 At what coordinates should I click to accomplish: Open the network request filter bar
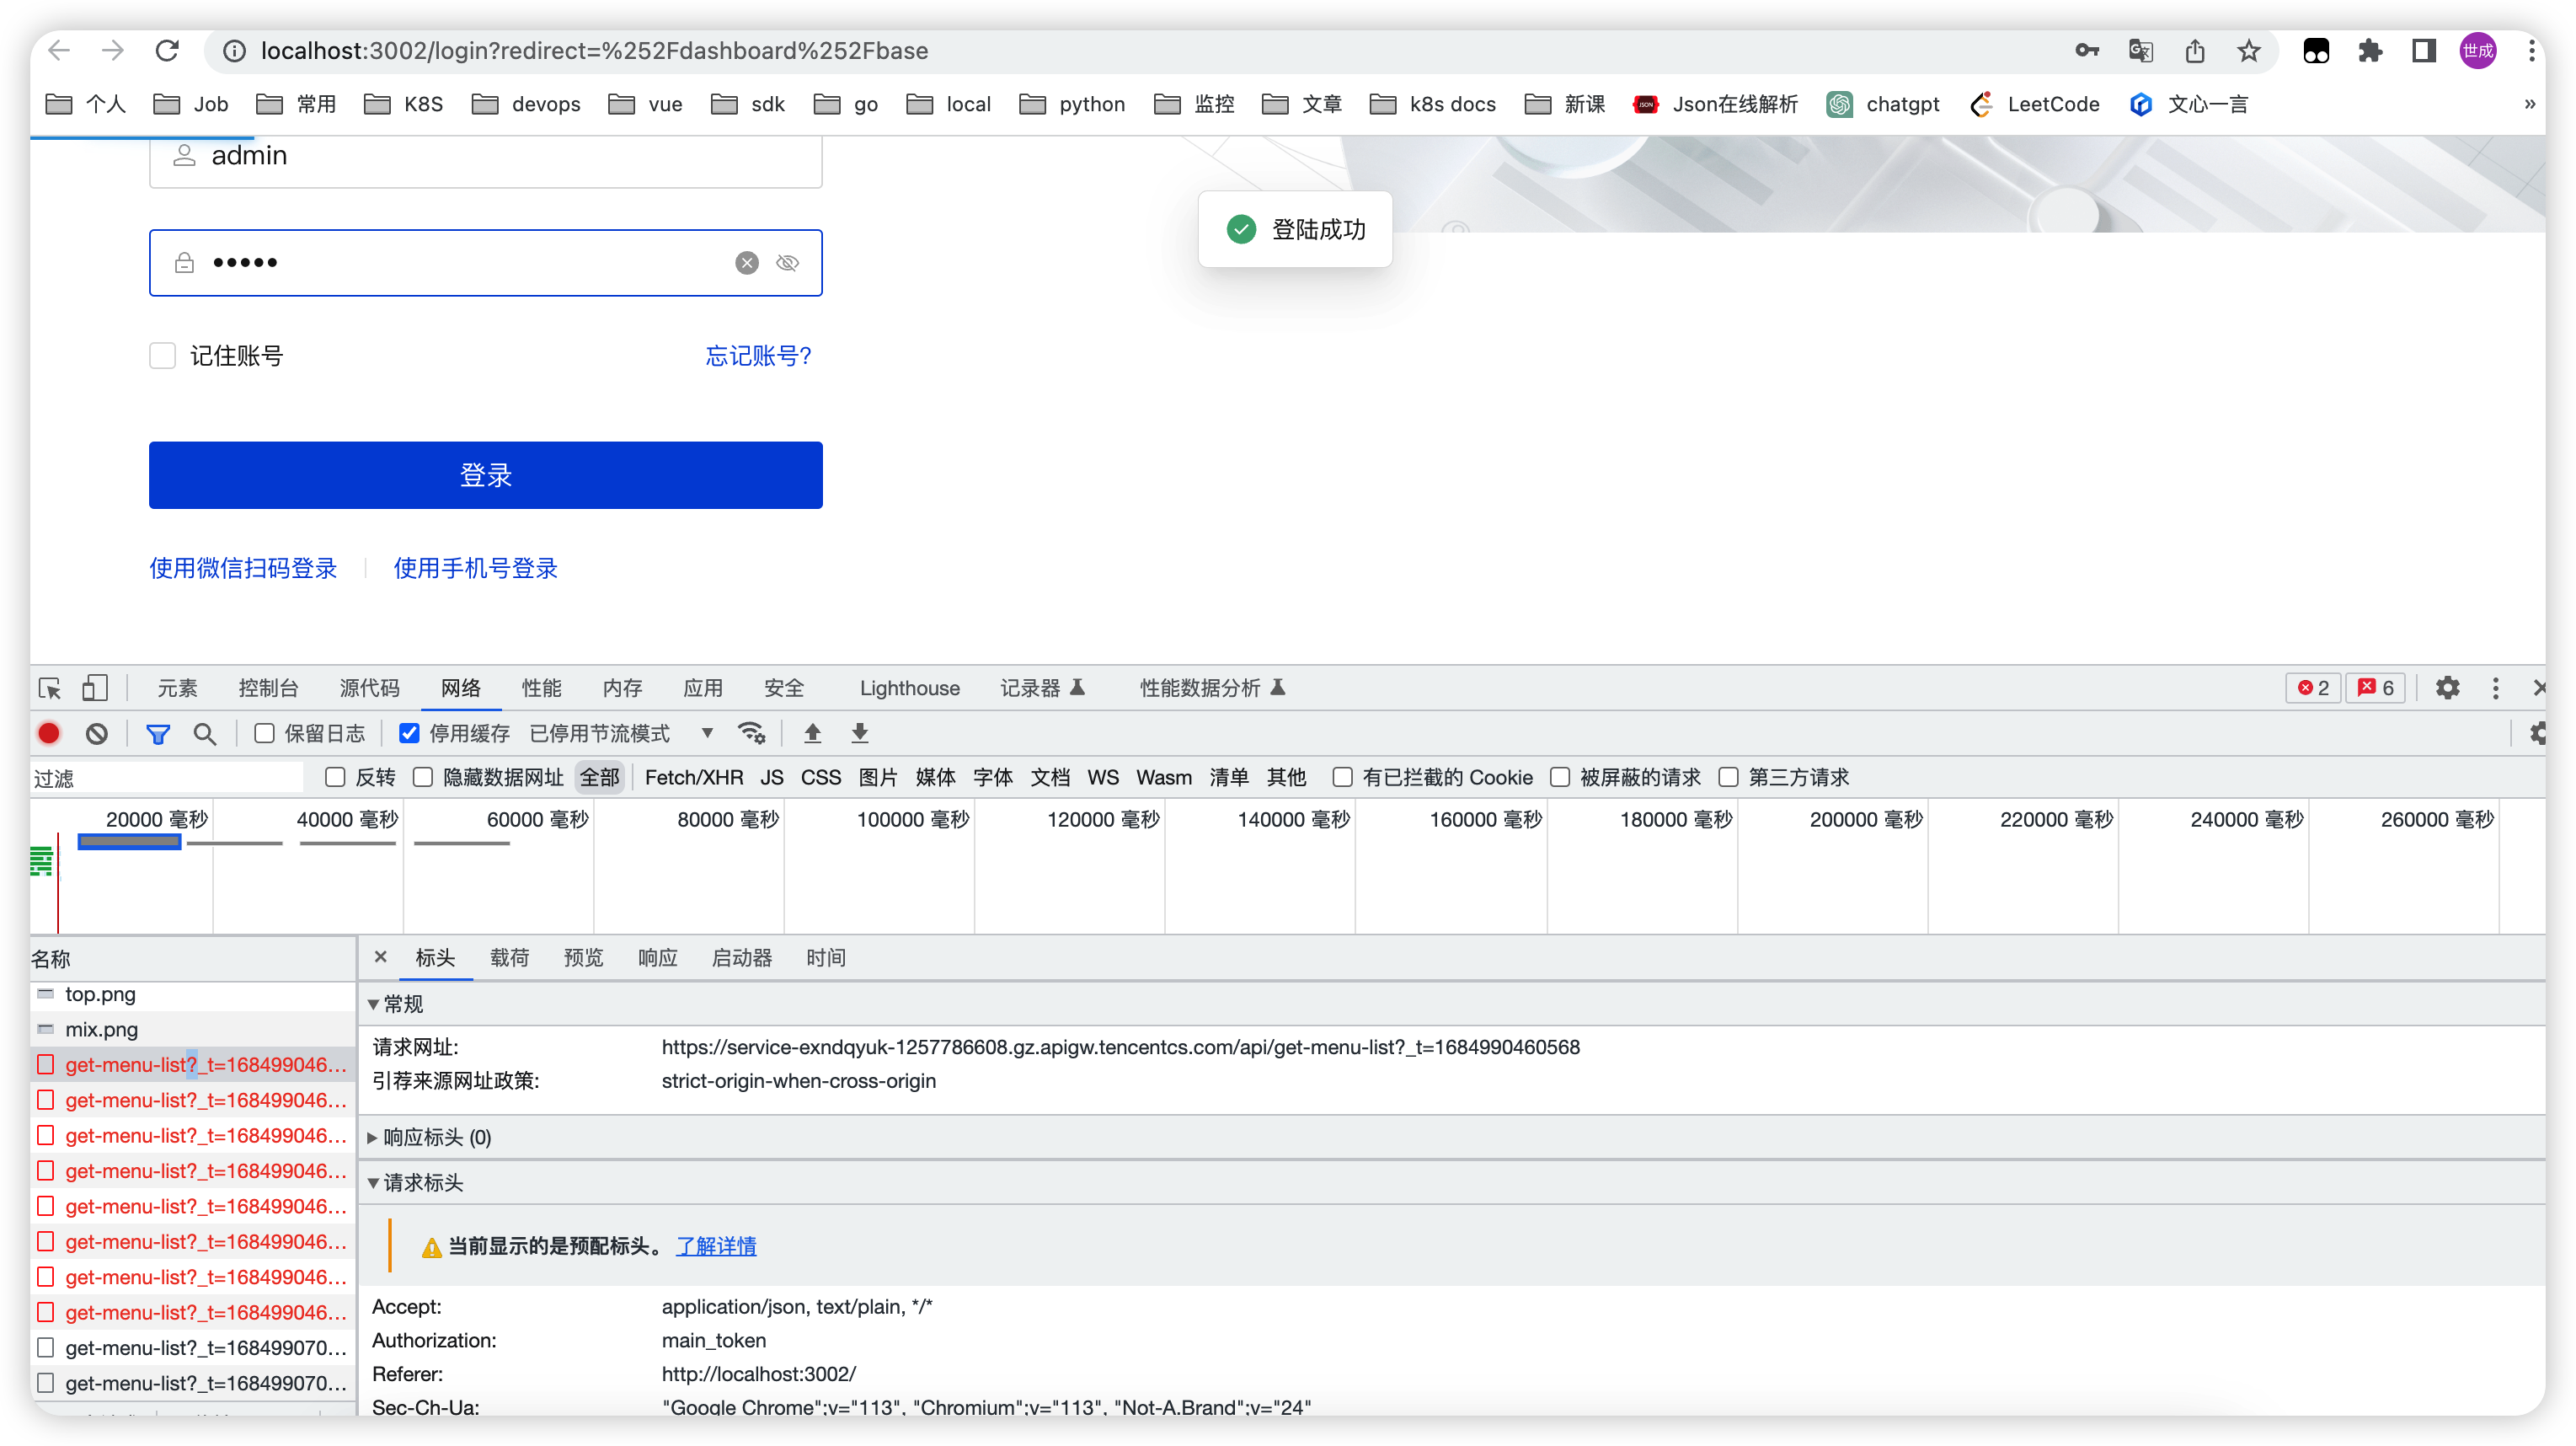[157, 733]
